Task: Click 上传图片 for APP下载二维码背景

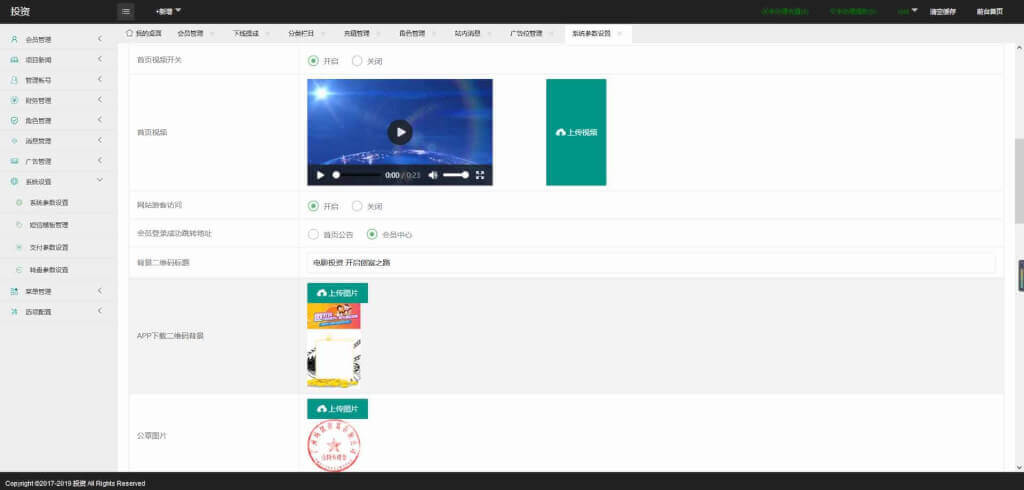Action: (x=338, y=293)
